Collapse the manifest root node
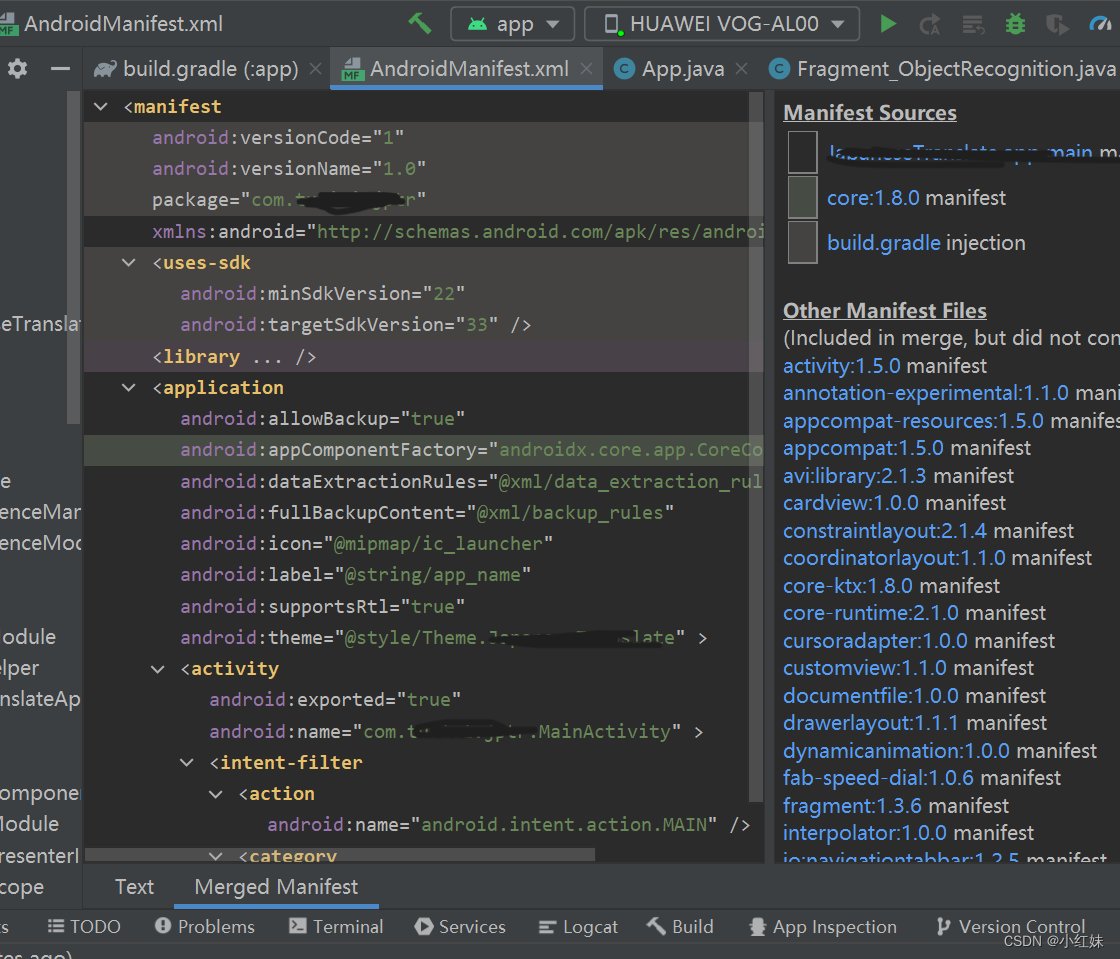The width and height of the screenshot is (1120, 959). pos(101,106)
